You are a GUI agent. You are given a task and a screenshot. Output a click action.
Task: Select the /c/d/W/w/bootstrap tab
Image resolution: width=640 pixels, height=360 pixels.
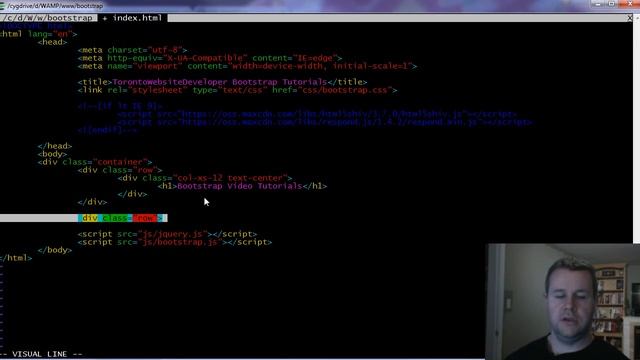point(48,18)
